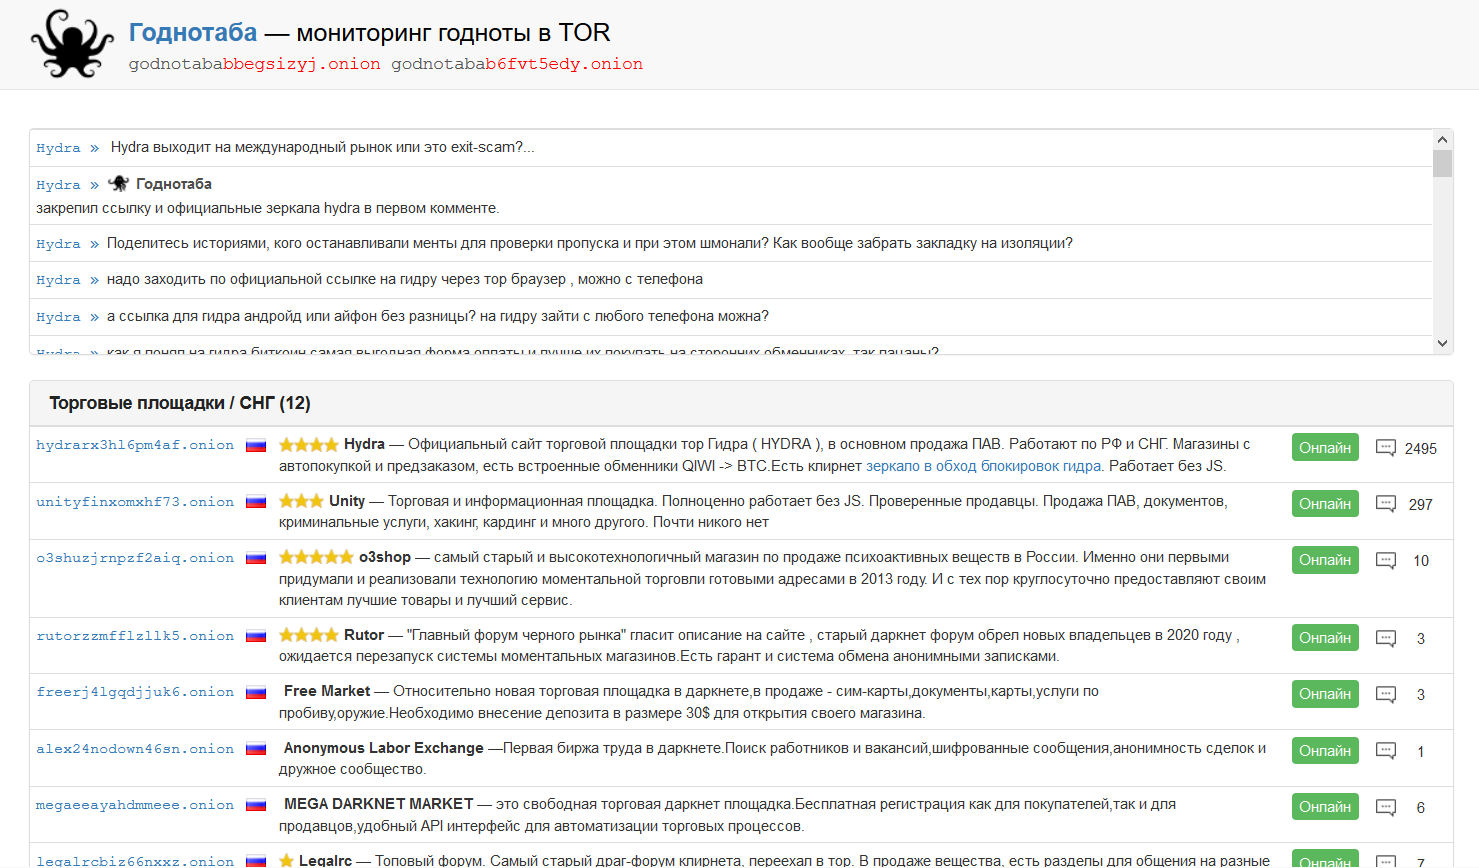Click the five-star rating next to o3shop

click(316, 557)
